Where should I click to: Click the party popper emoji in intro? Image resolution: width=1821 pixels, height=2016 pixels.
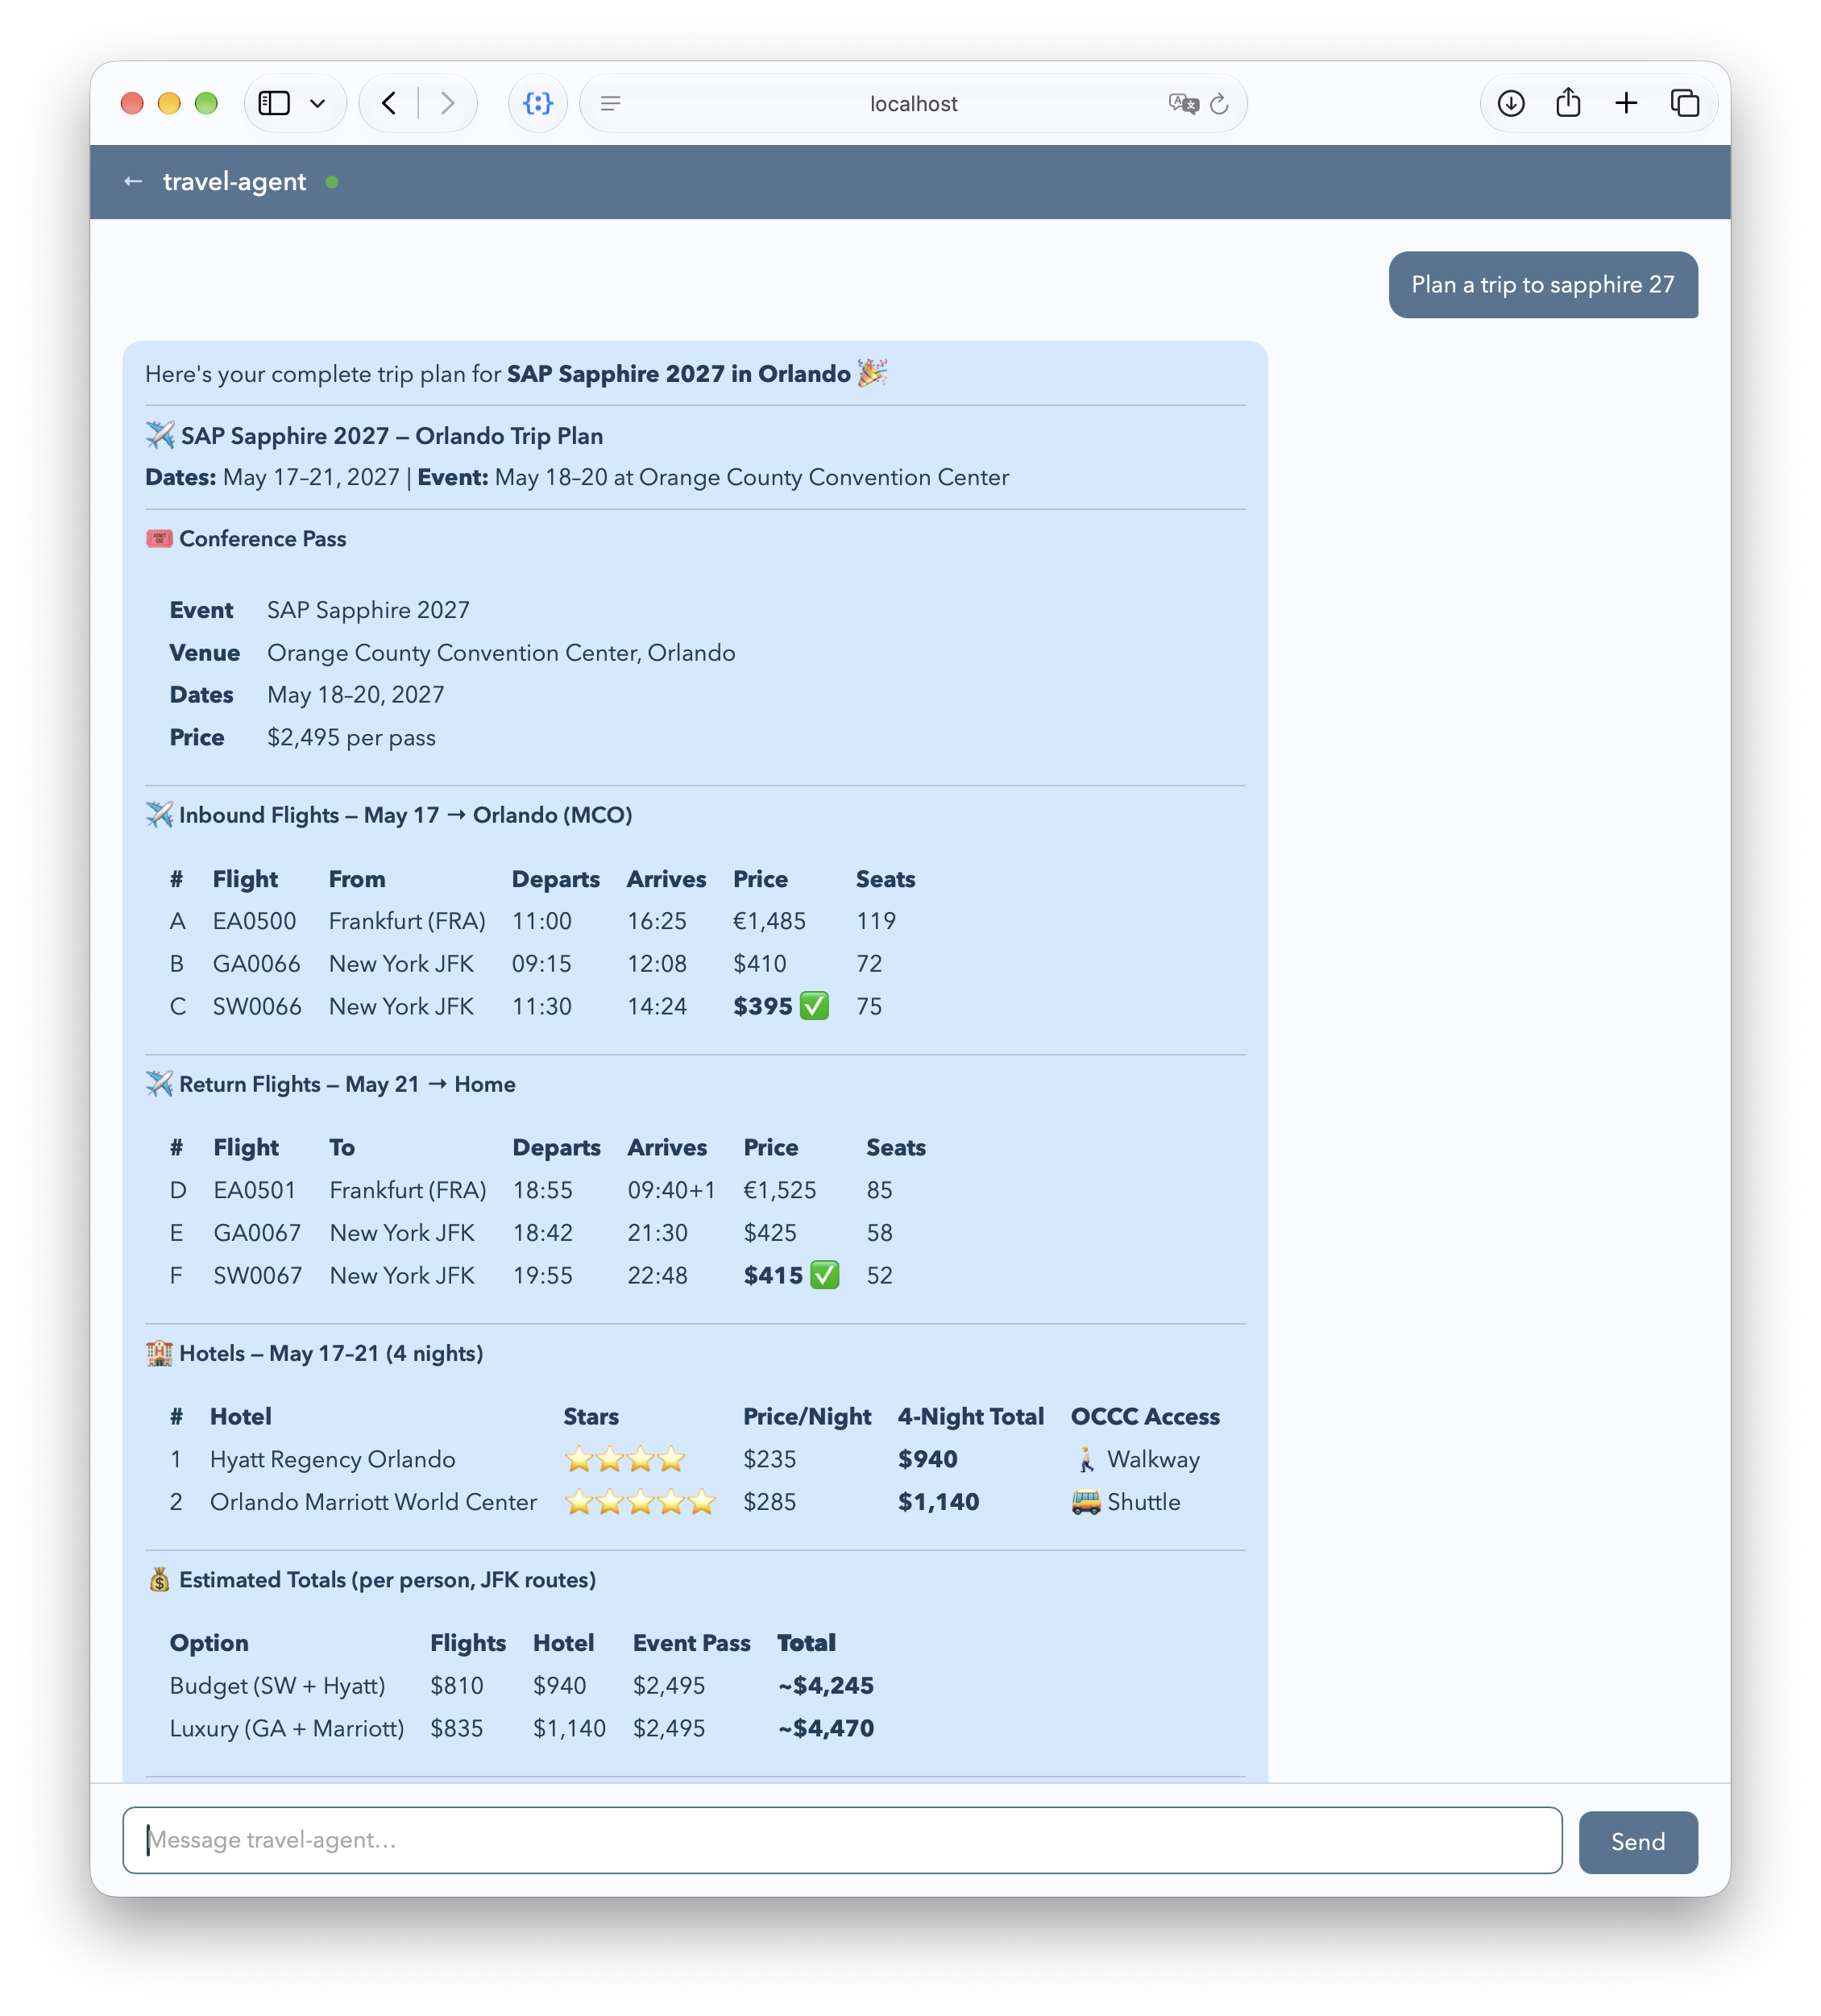[872, 372]
